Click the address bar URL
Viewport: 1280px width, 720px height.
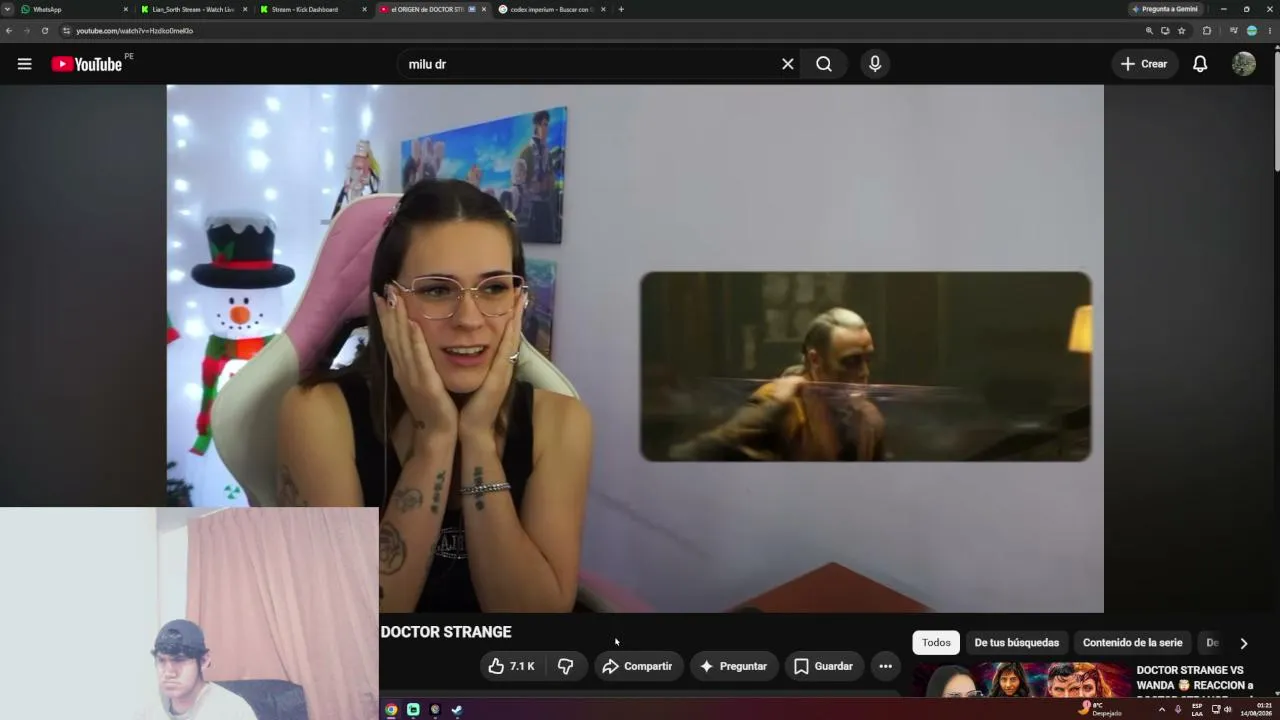point(135,31)
